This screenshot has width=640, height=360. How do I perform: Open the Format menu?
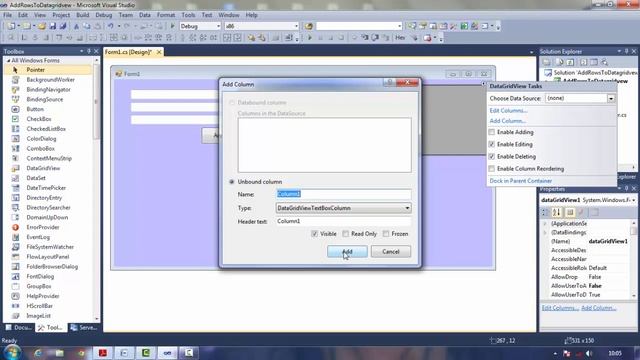tap(166, 15)
